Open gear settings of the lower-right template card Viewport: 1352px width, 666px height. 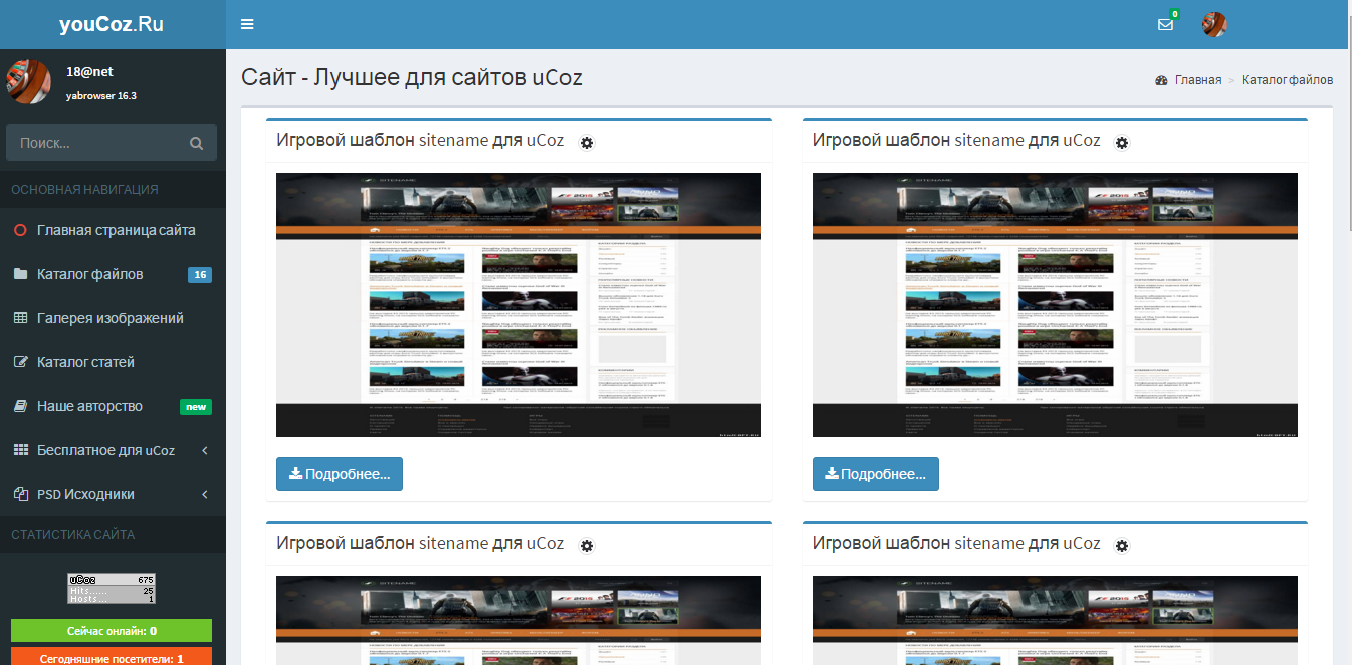pos(1122,546)
